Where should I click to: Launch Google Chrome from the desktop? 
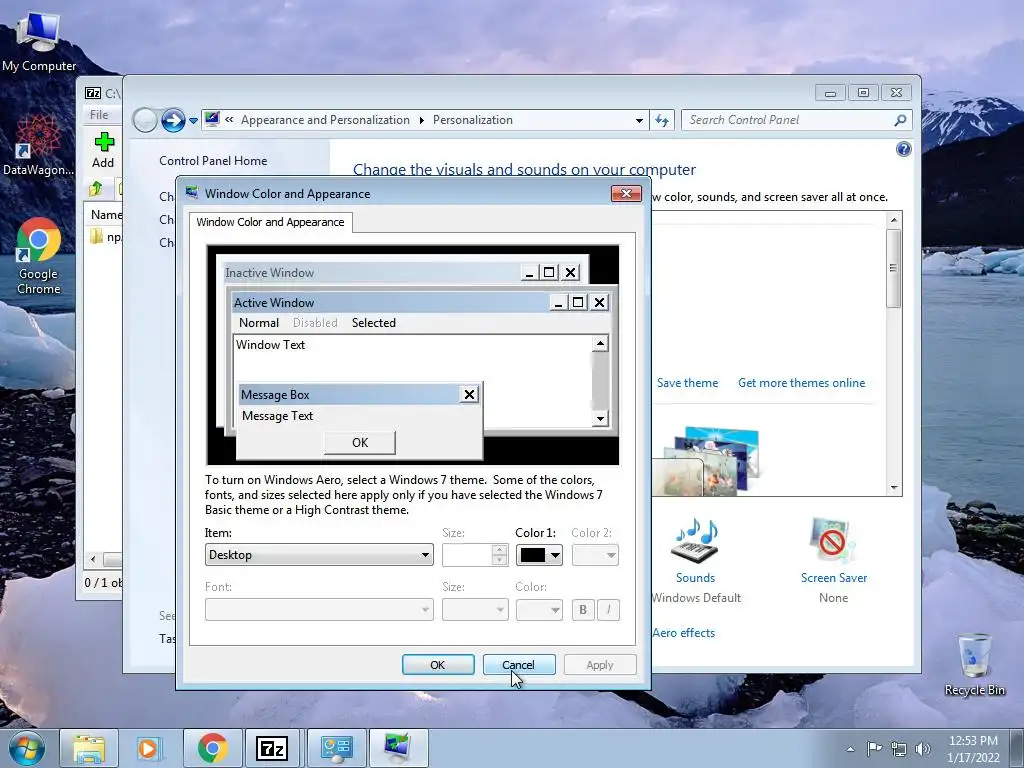pos(38,255)
